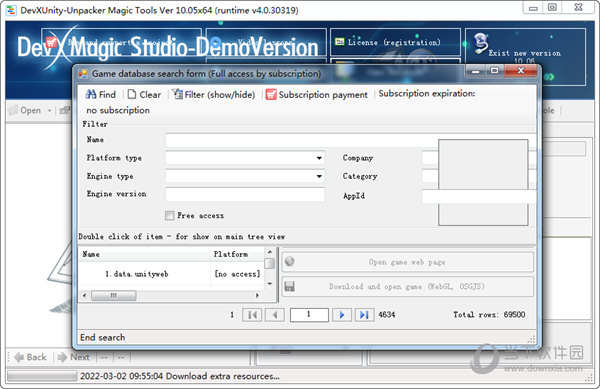Click the page number input box
600x389 pixels.
[309, 315]
